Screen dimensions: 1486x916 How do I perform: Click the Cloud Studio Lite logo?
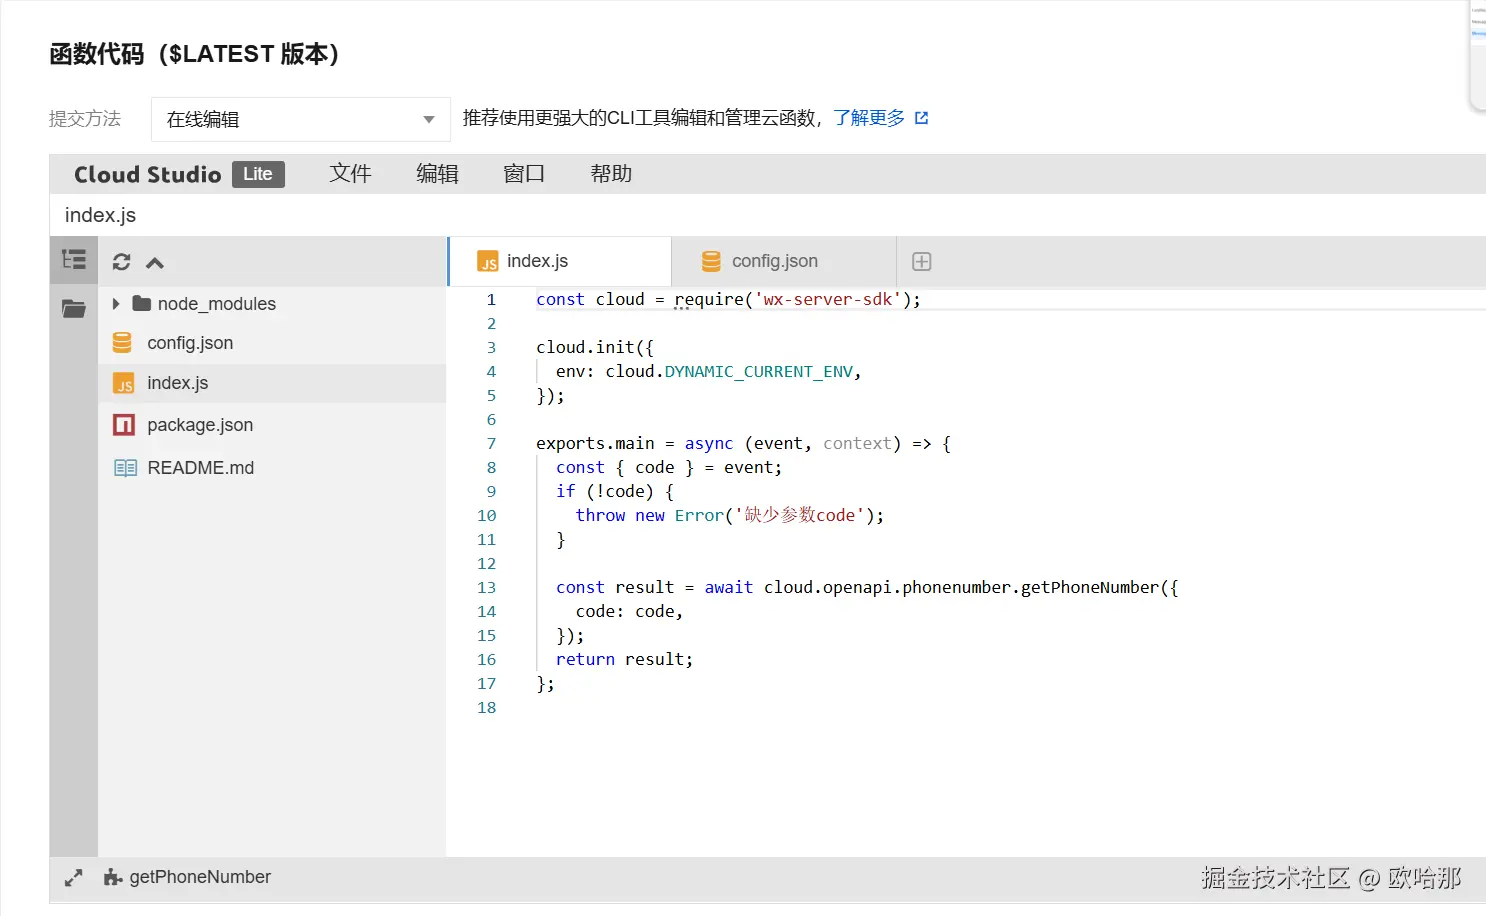click(x=179, y=174)
